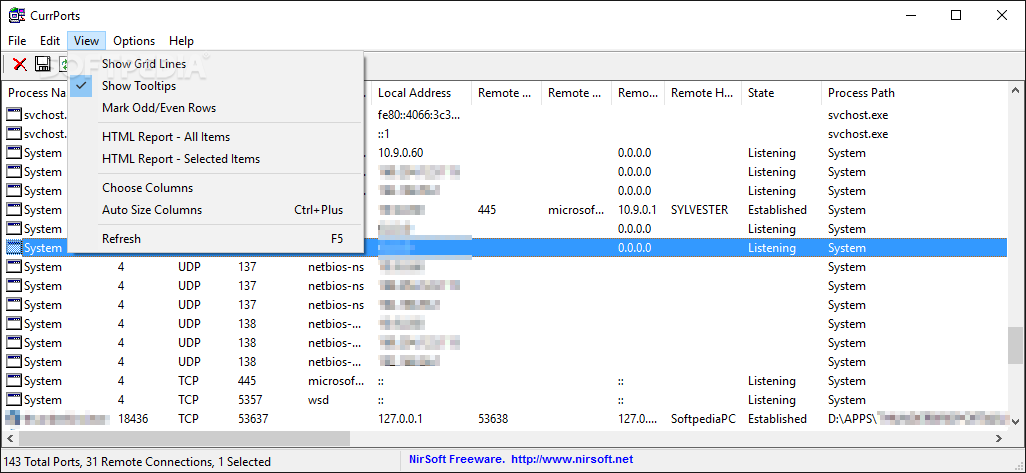Click process icon of PID 18436 row
This screenshot has height=473, width=1026.
point(13,419)
